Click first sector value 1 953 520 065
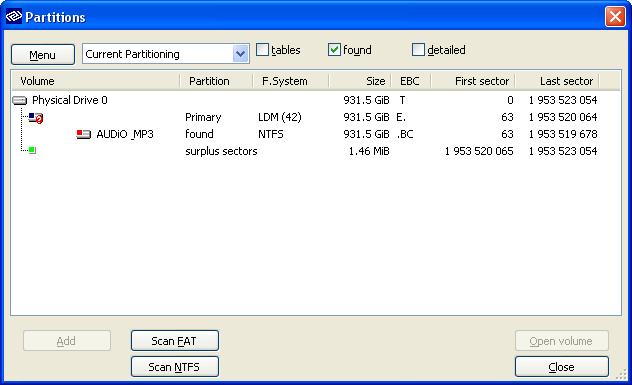 tap(479, 151)
